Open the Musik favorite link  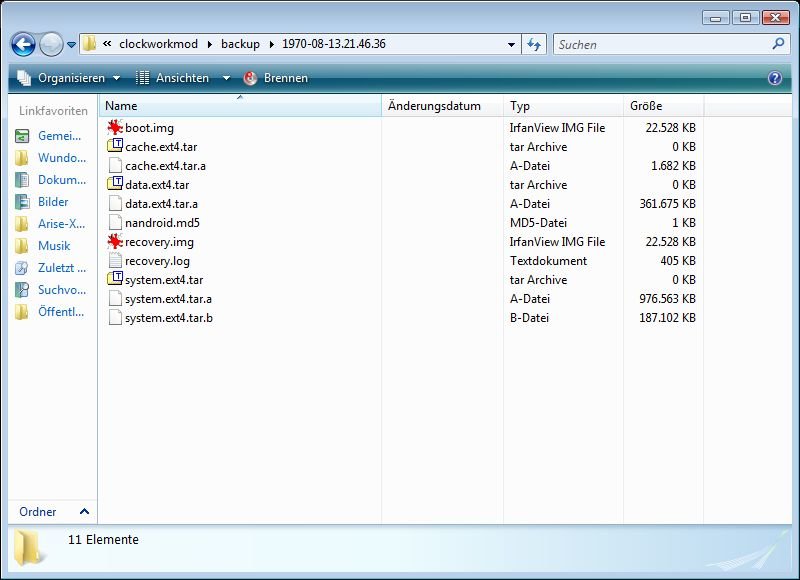coord(54,245)
